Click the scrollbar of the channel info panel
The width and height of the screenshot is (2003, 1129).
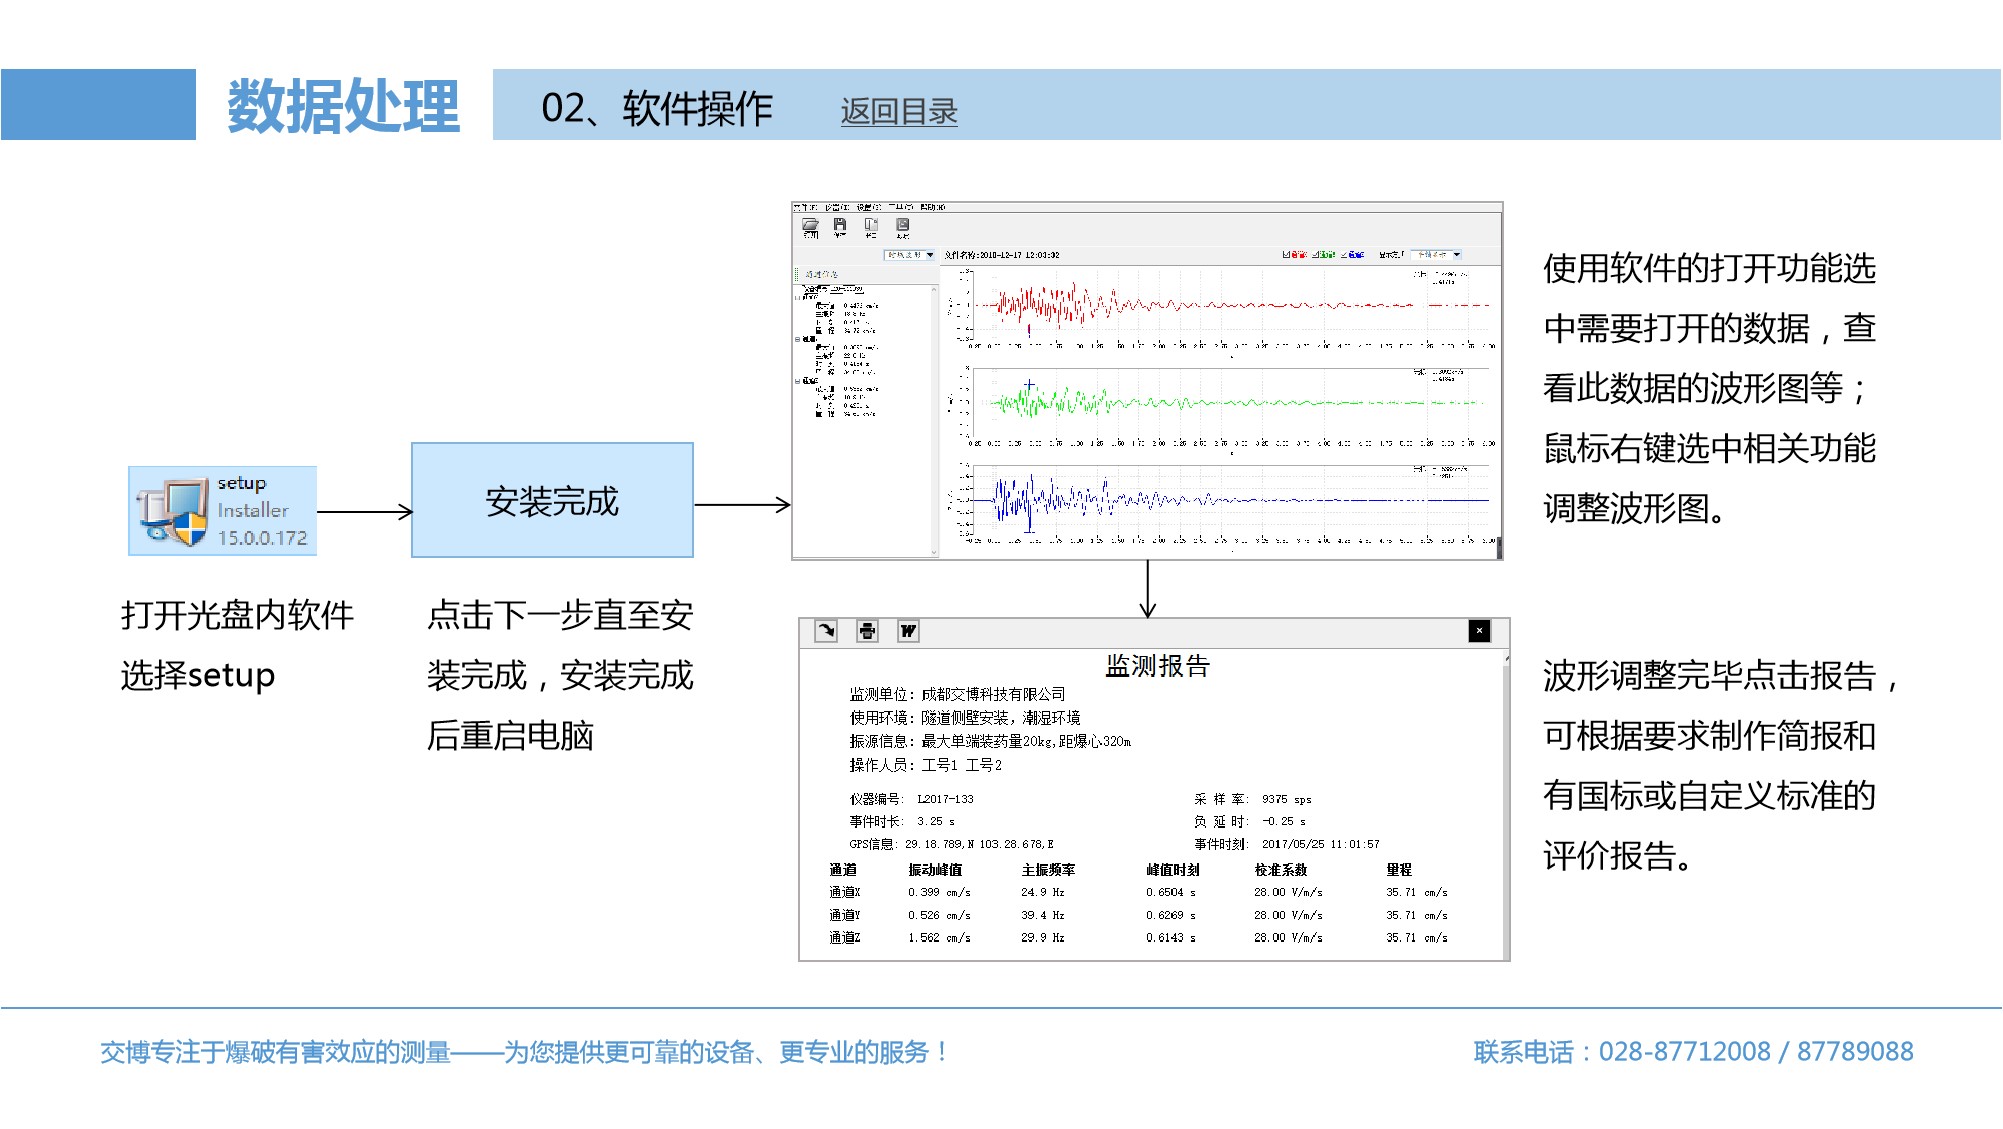coord(935,420)
